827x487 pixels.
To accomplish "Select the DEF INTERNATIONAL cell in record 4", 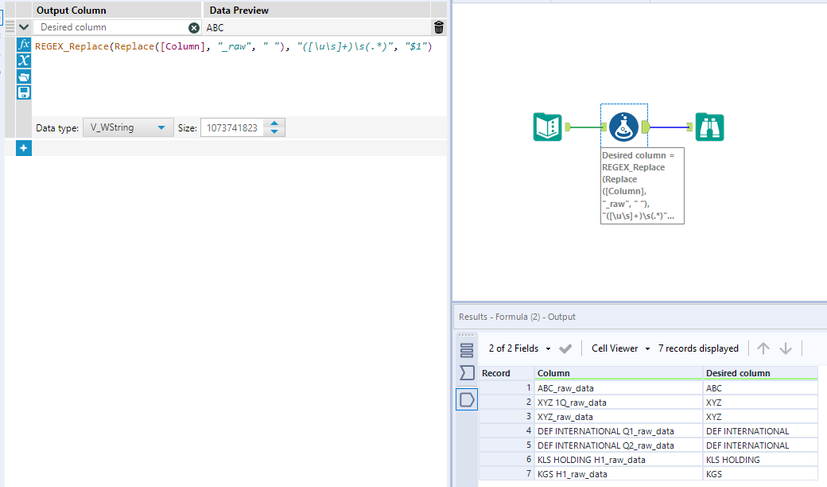I will (x=760, y=431).
